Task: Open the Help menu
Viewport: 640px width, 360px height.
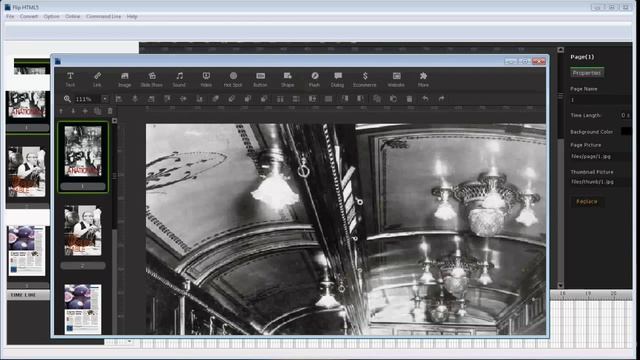Action: coord(132,16)
